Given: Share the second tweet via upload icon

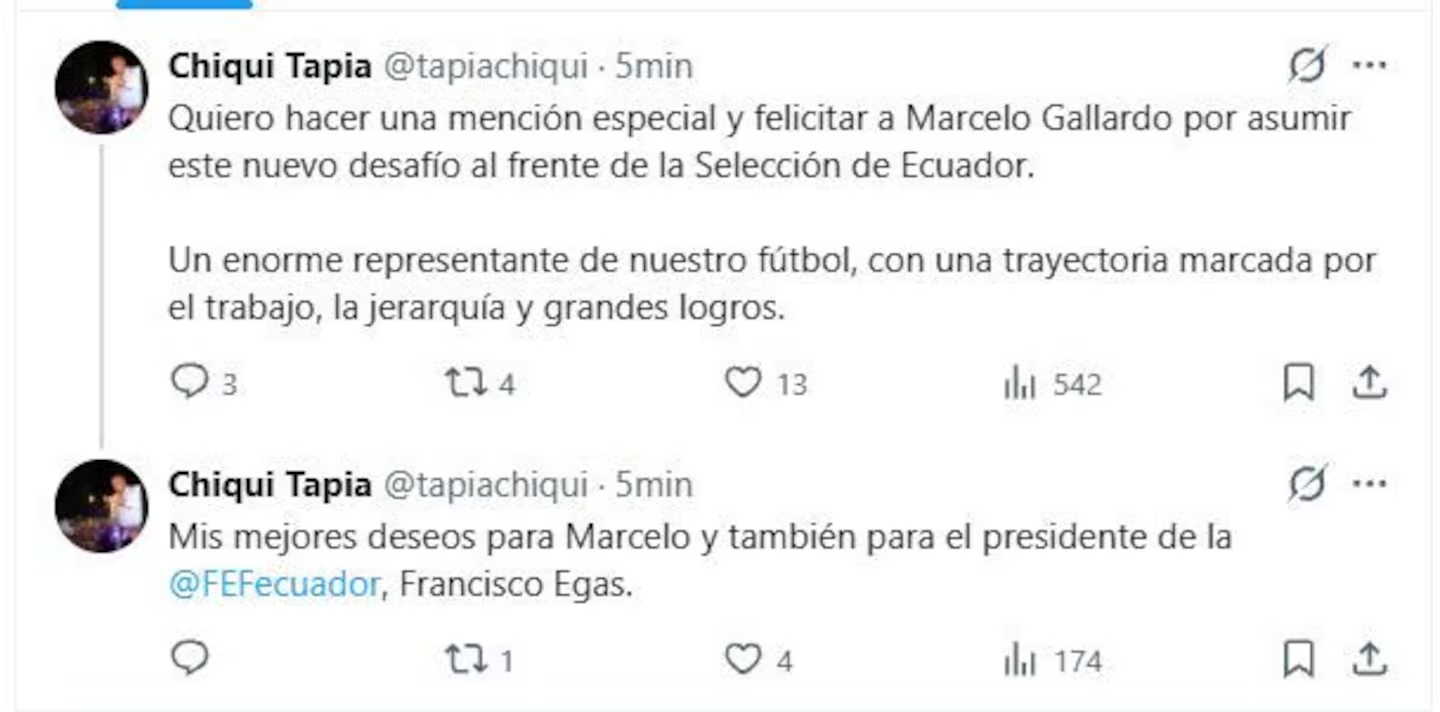Looking at the screenshot, I should [x=1369, y=658].
